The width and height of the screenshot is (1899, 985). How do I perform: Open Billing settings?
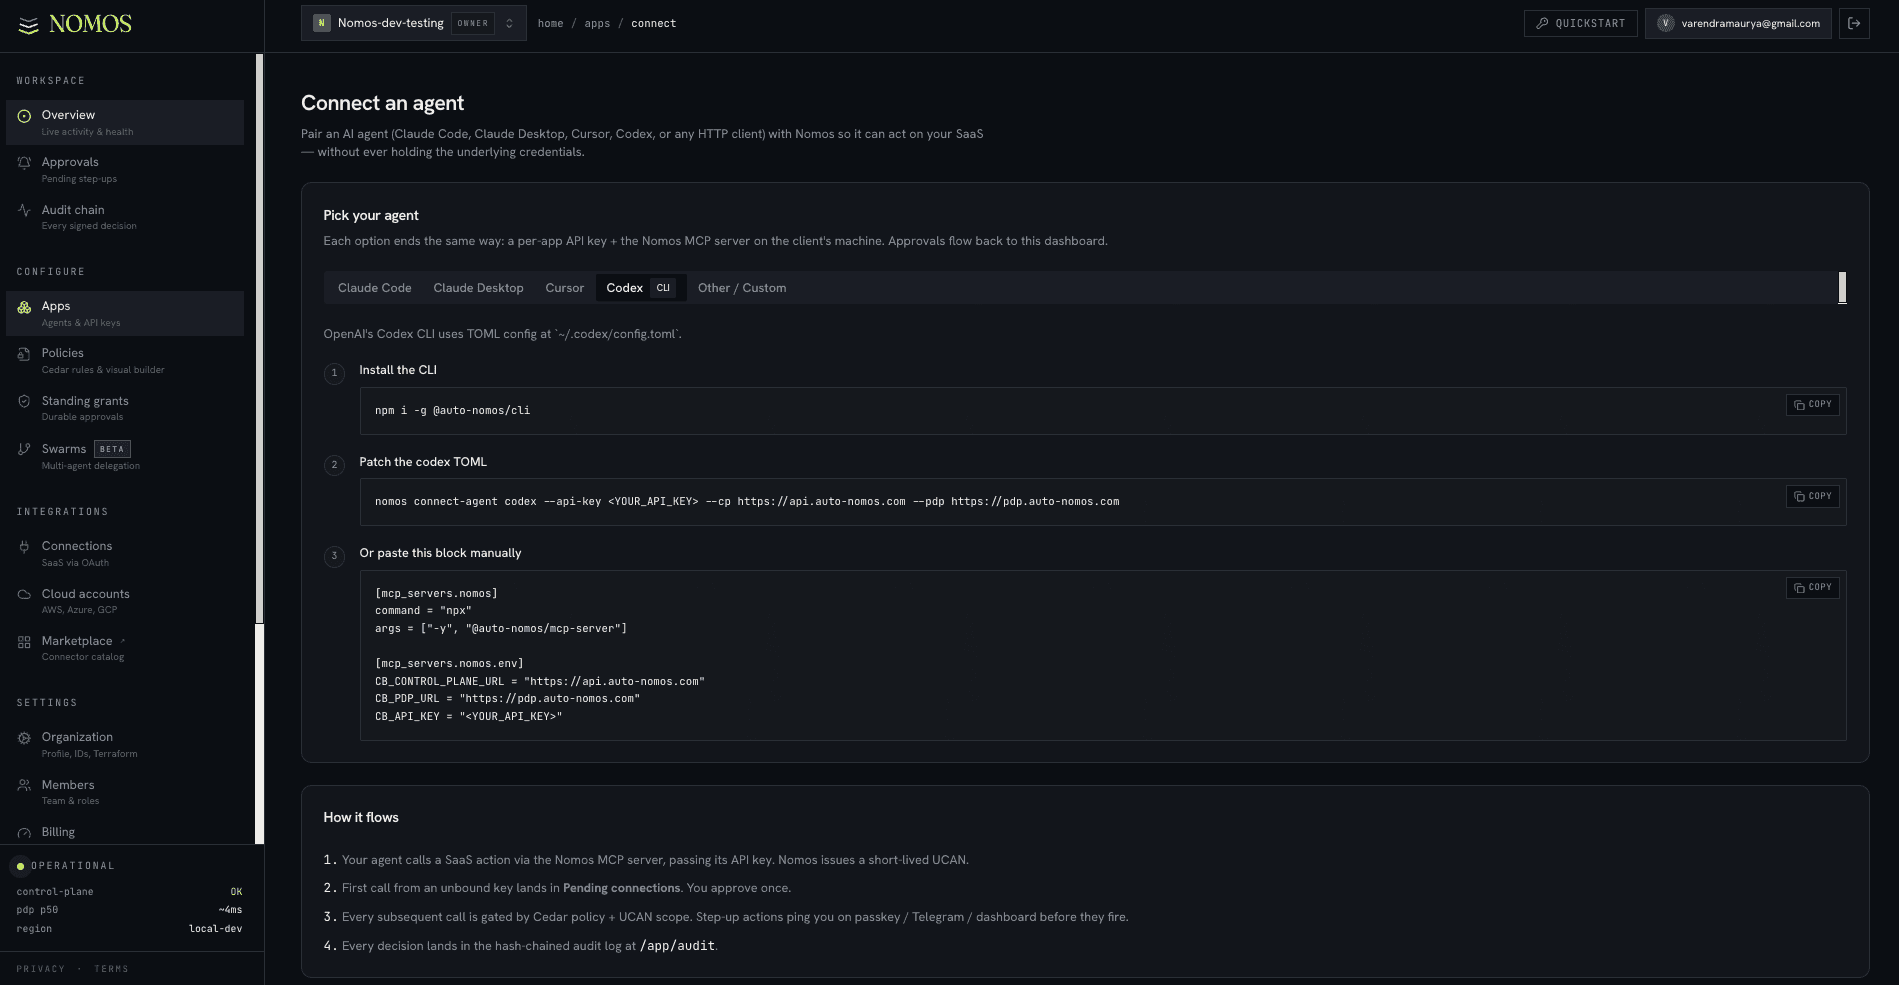tap(125, 832)
